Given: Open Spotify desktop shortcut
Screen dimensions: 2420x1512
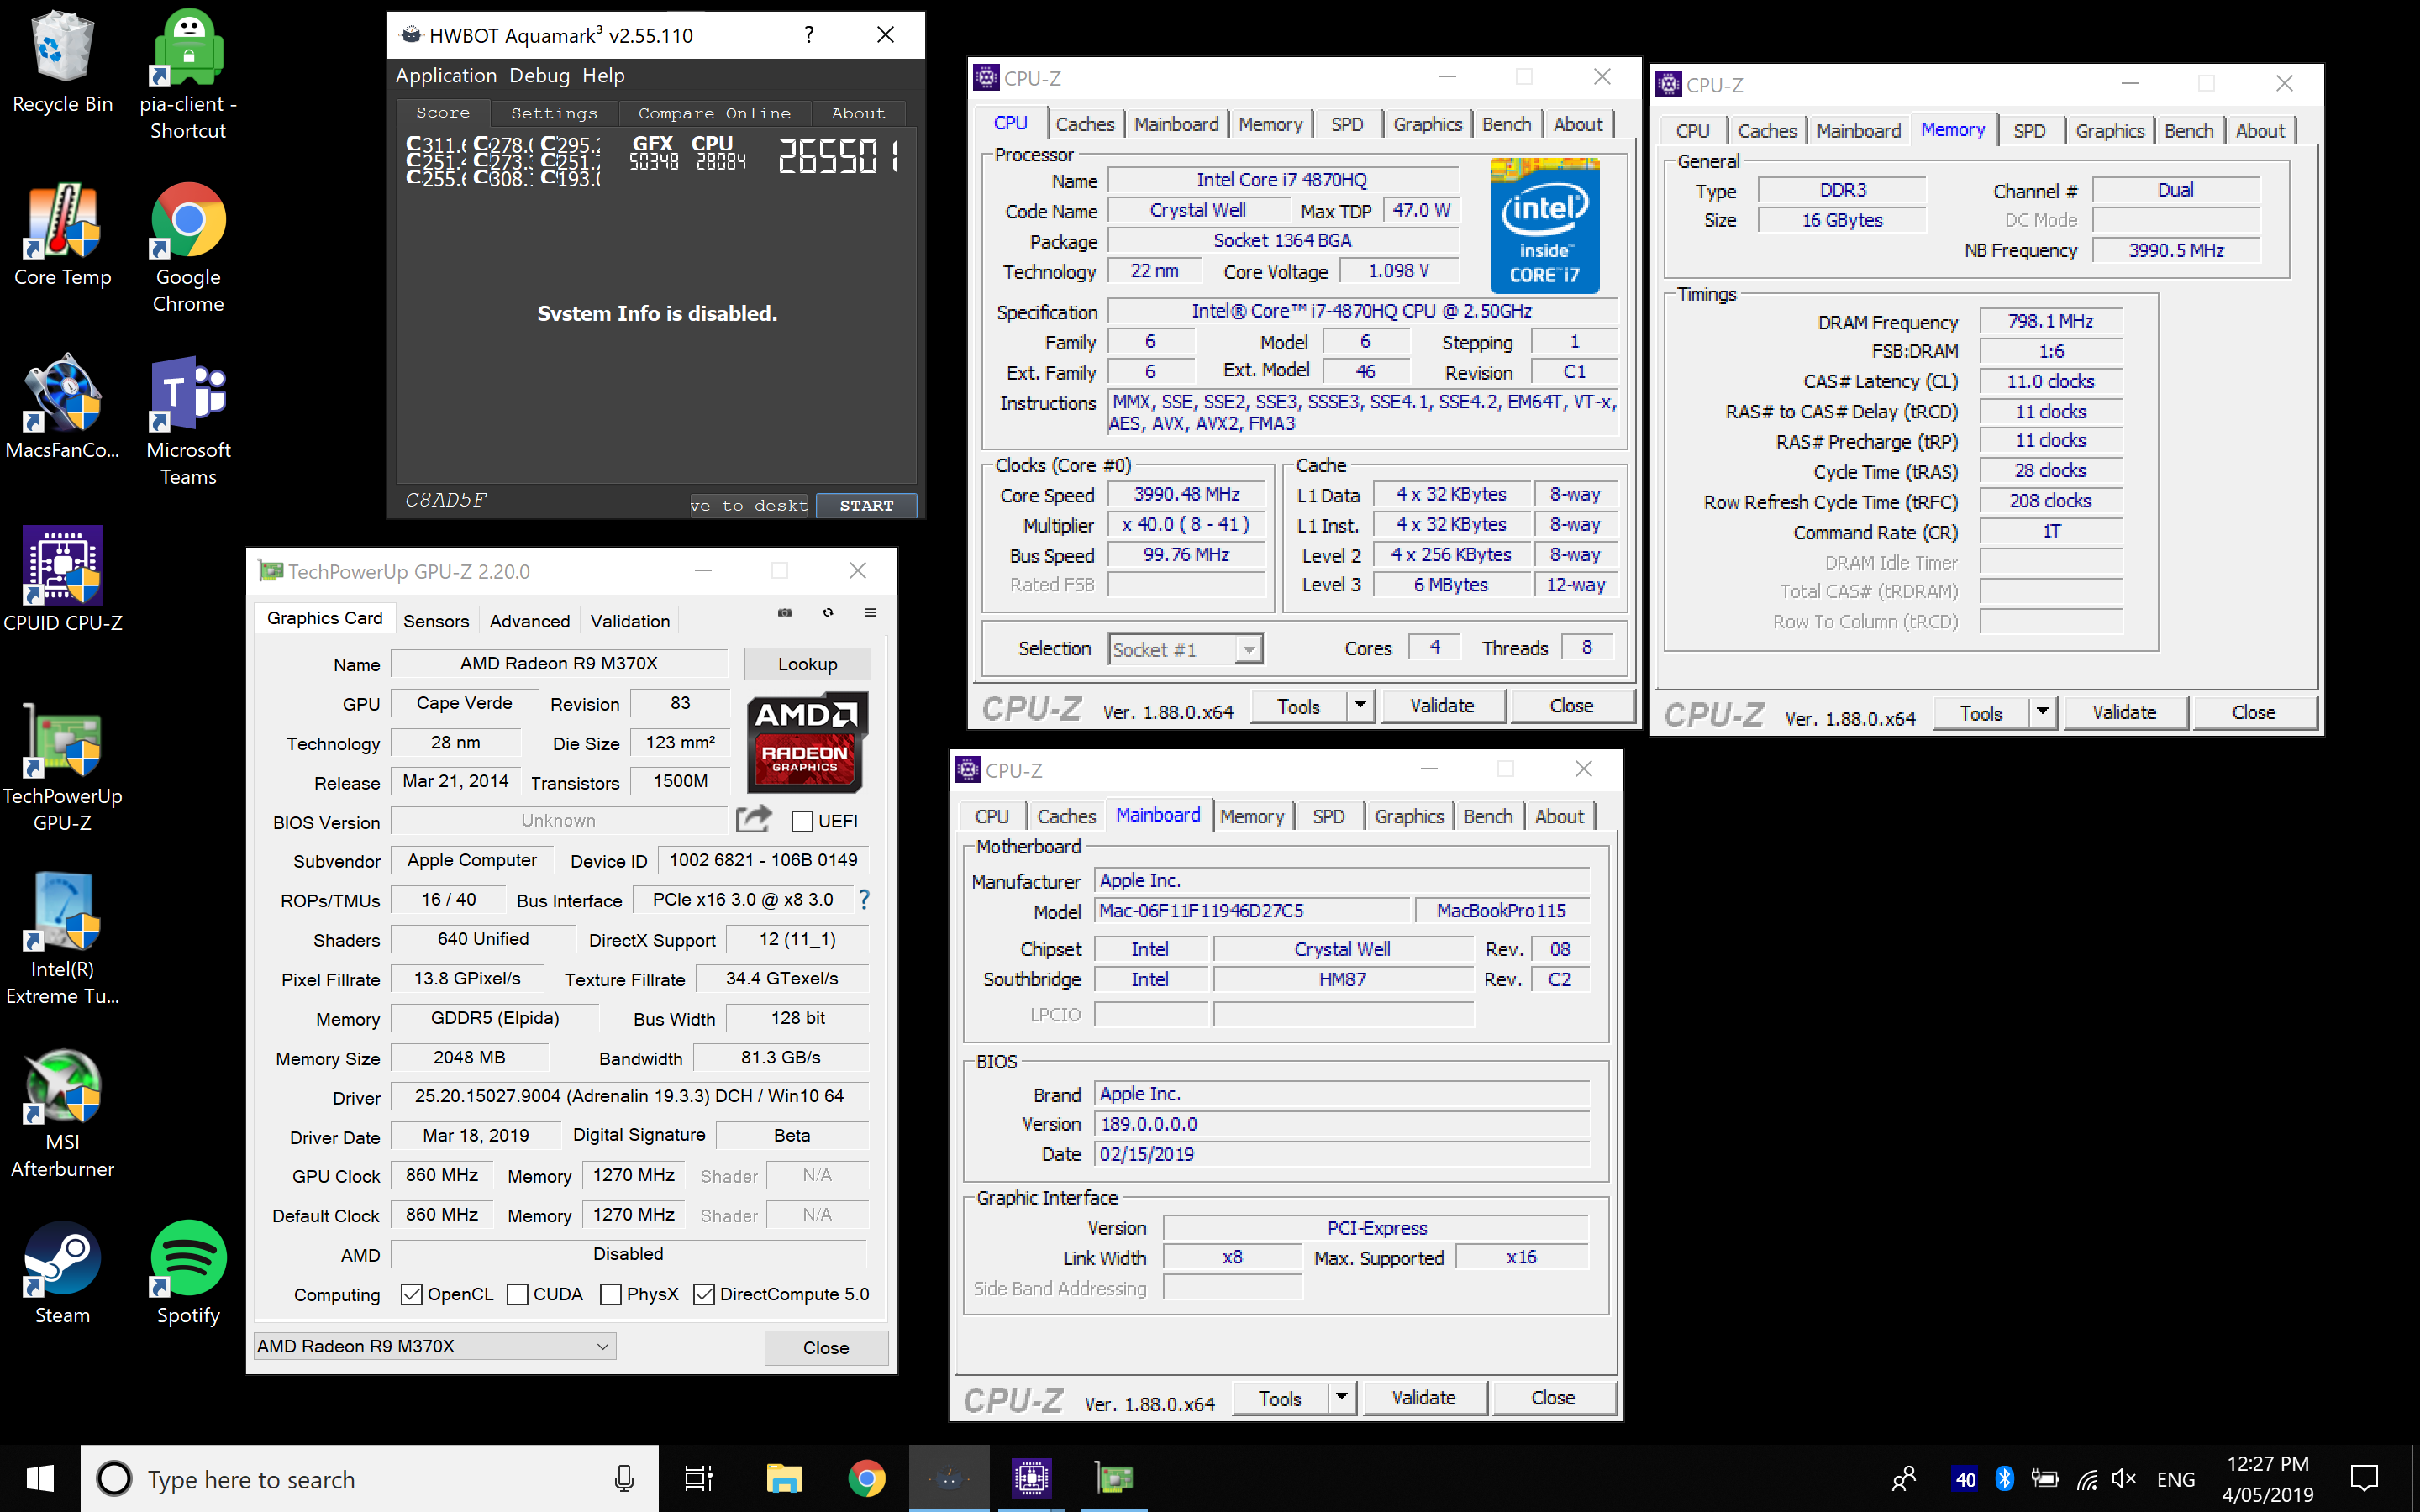Looking at the screenshot, I should (x=188, y=1273).
